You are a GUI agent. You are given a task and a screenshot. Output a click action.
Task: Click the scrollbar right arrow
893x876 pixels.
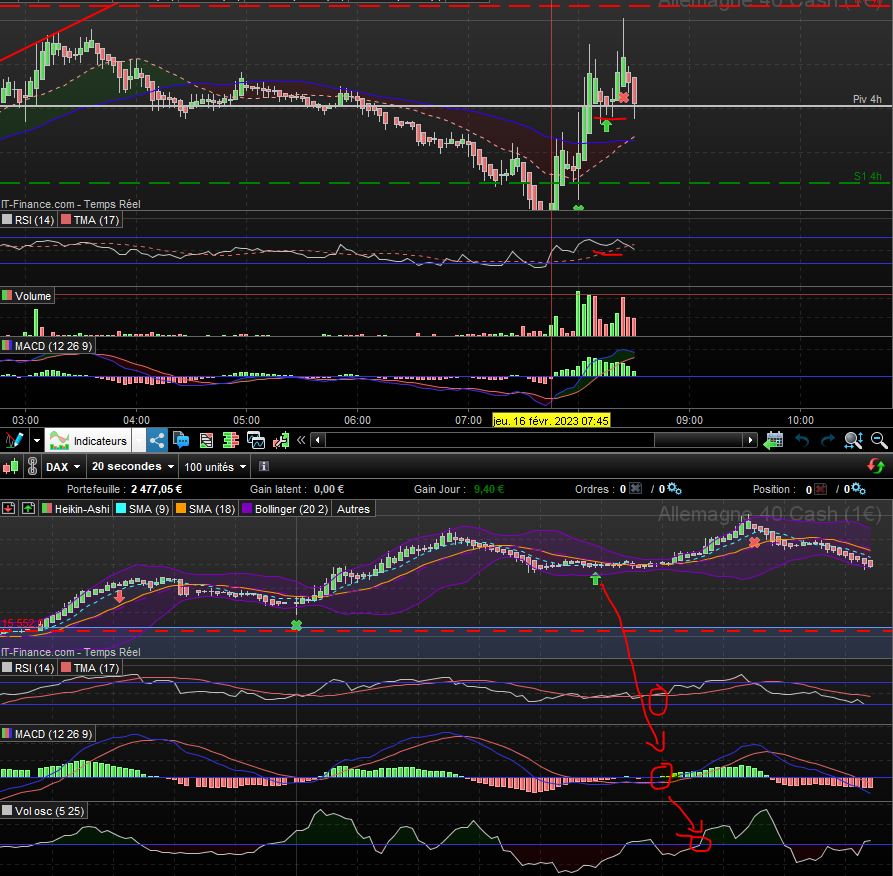(x=751, y=440)
